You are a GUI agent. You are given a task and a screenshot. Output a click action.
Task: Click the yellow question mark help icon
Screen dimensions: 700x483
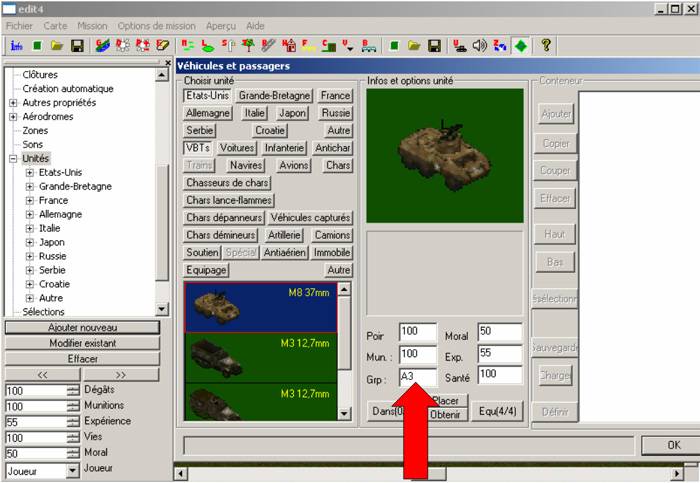[547, 45]
